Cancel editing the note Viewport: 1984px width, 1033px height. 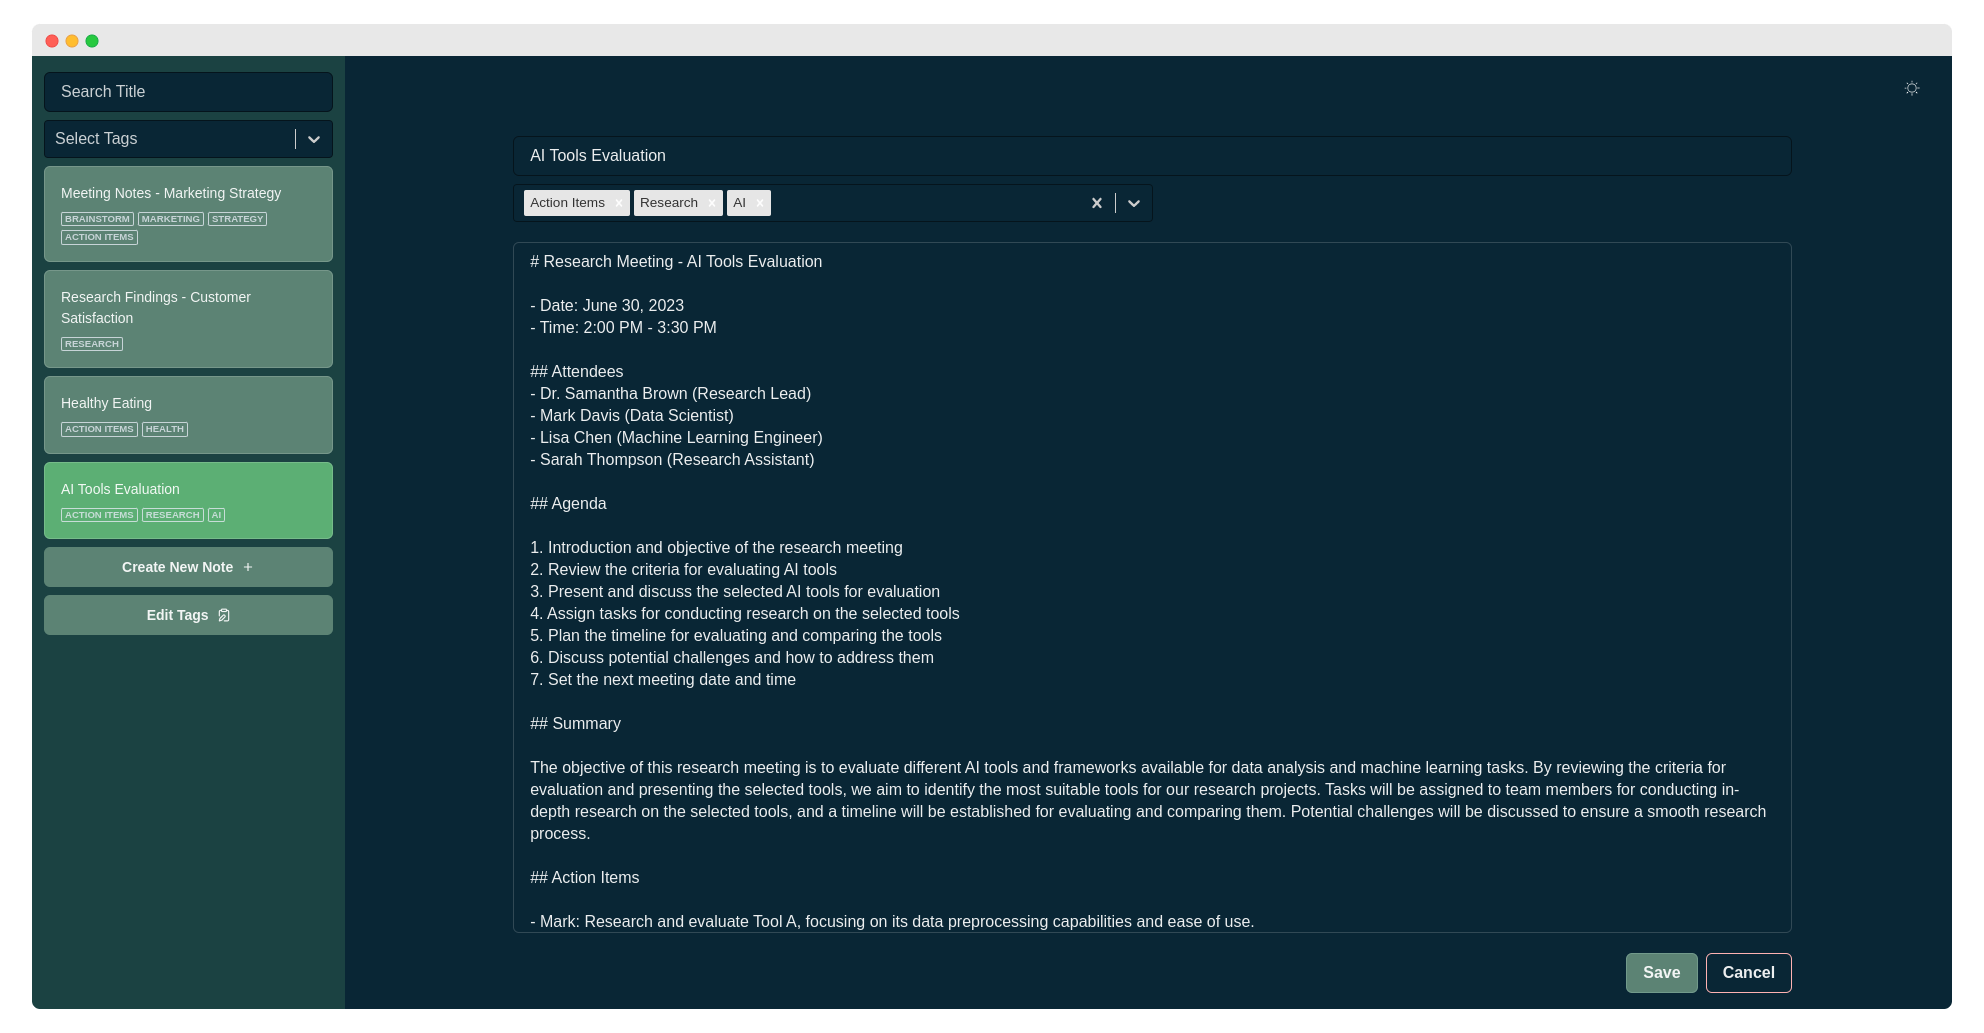(1748, 973)
